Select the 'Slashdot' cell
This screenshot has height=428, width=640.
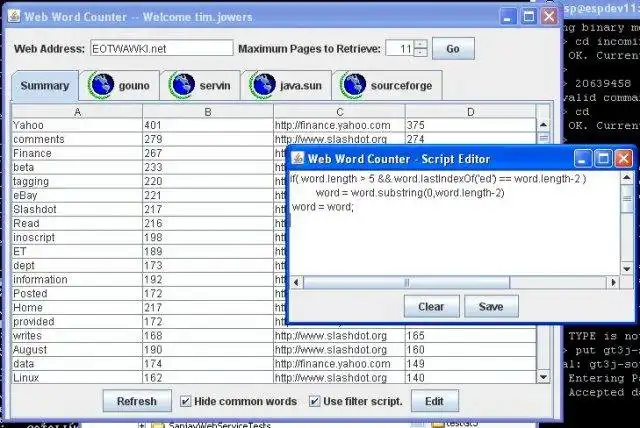pyautogui.click(x=77, y=209)
